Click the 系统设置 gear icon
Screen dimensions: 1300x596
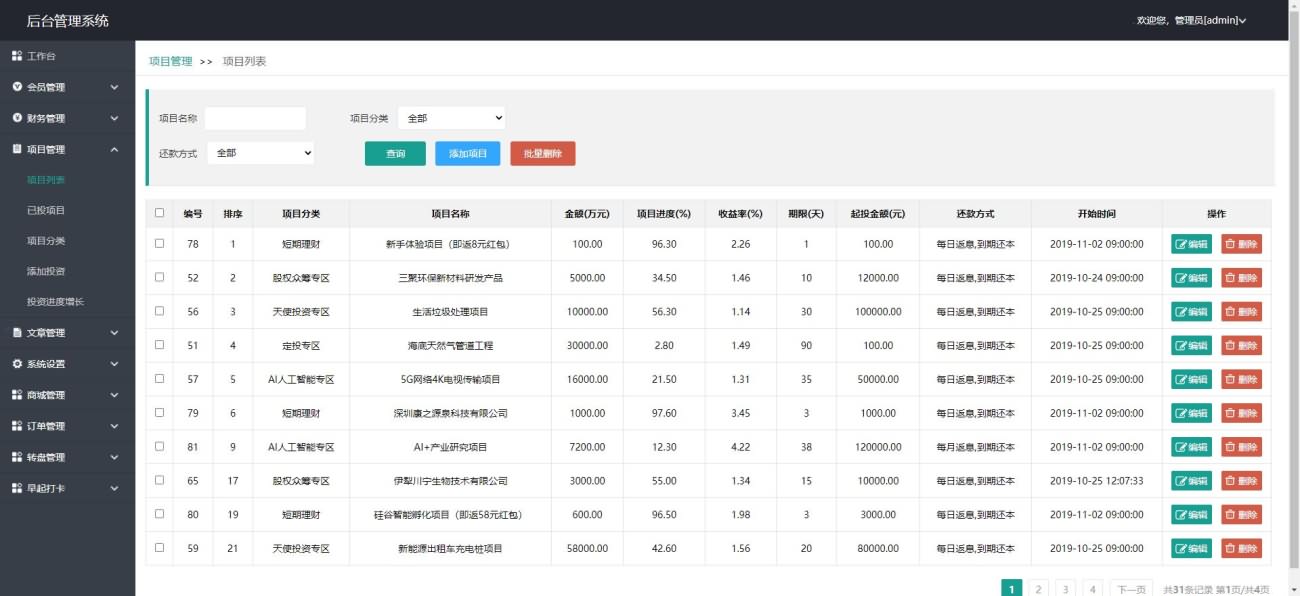pos(17,364)
